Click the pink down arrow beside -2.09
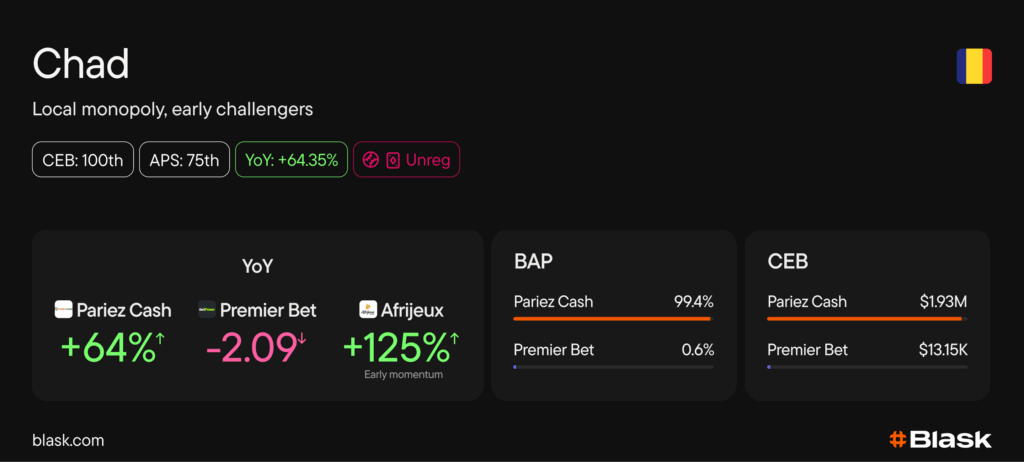Viewport: 1024px width, 462px height. coord(301,339)
